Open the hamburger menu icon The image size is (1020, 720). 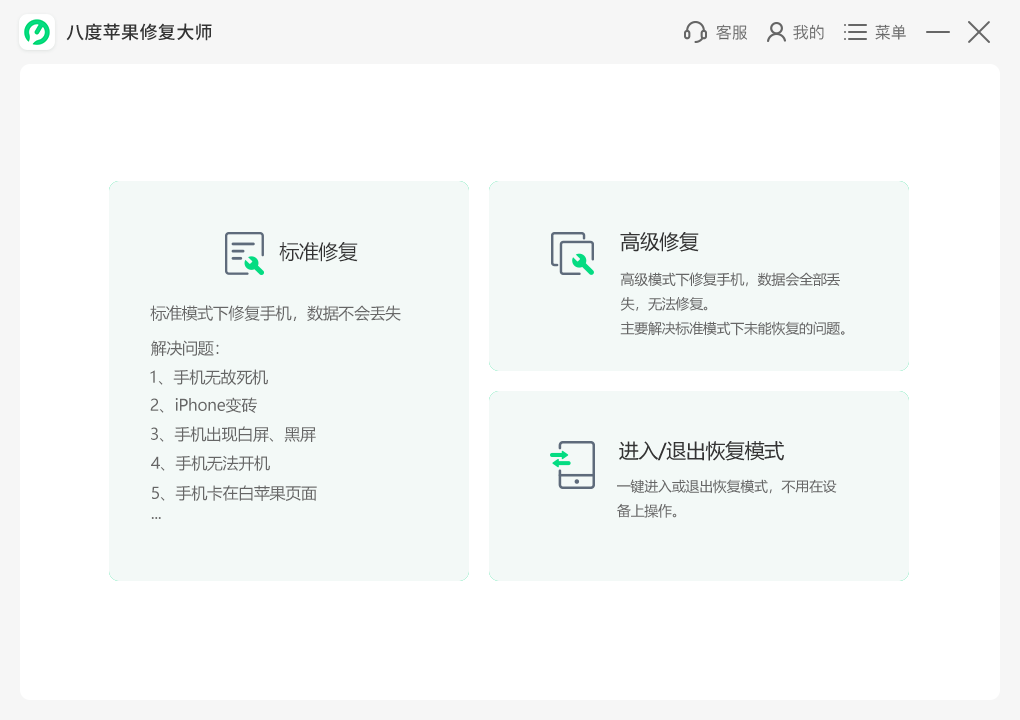pyautogui.click(x=855, y=32)
